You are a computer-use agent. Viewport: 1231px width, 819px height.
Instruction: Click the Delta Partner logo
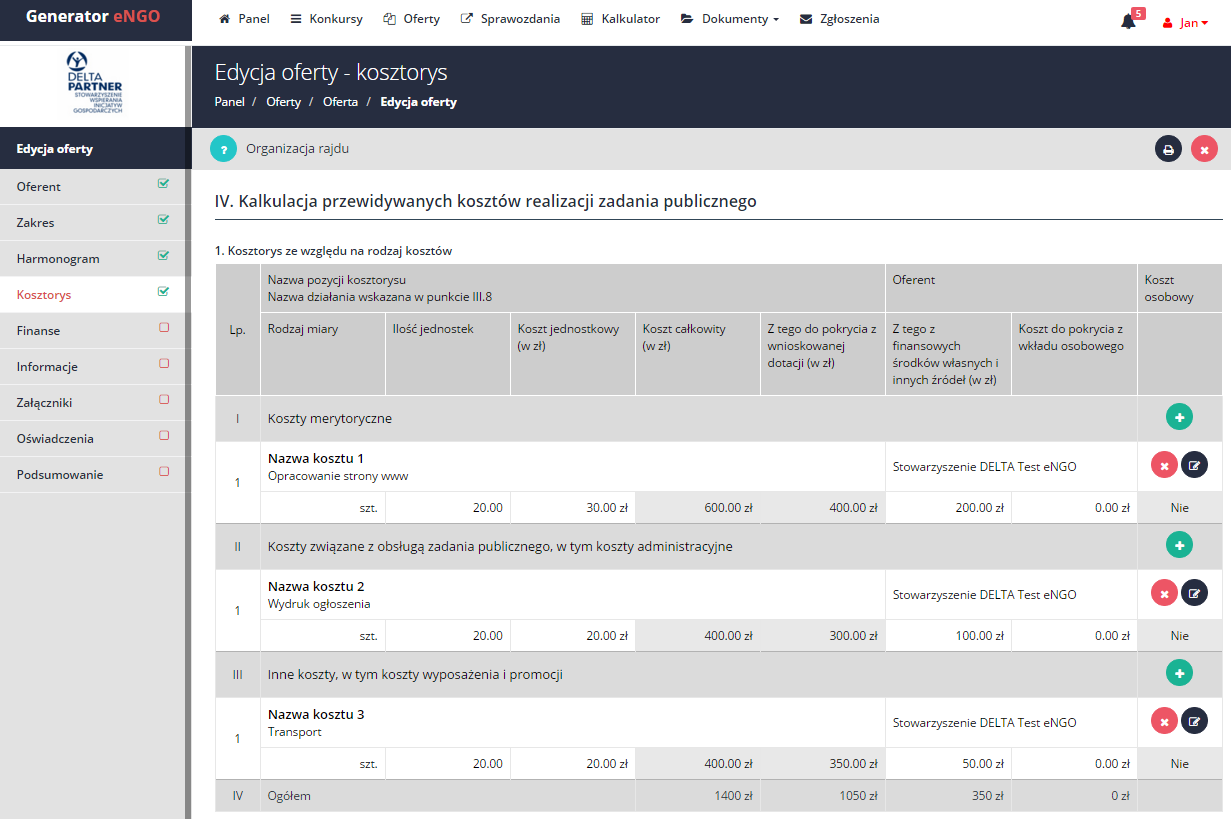coord(96,84)
